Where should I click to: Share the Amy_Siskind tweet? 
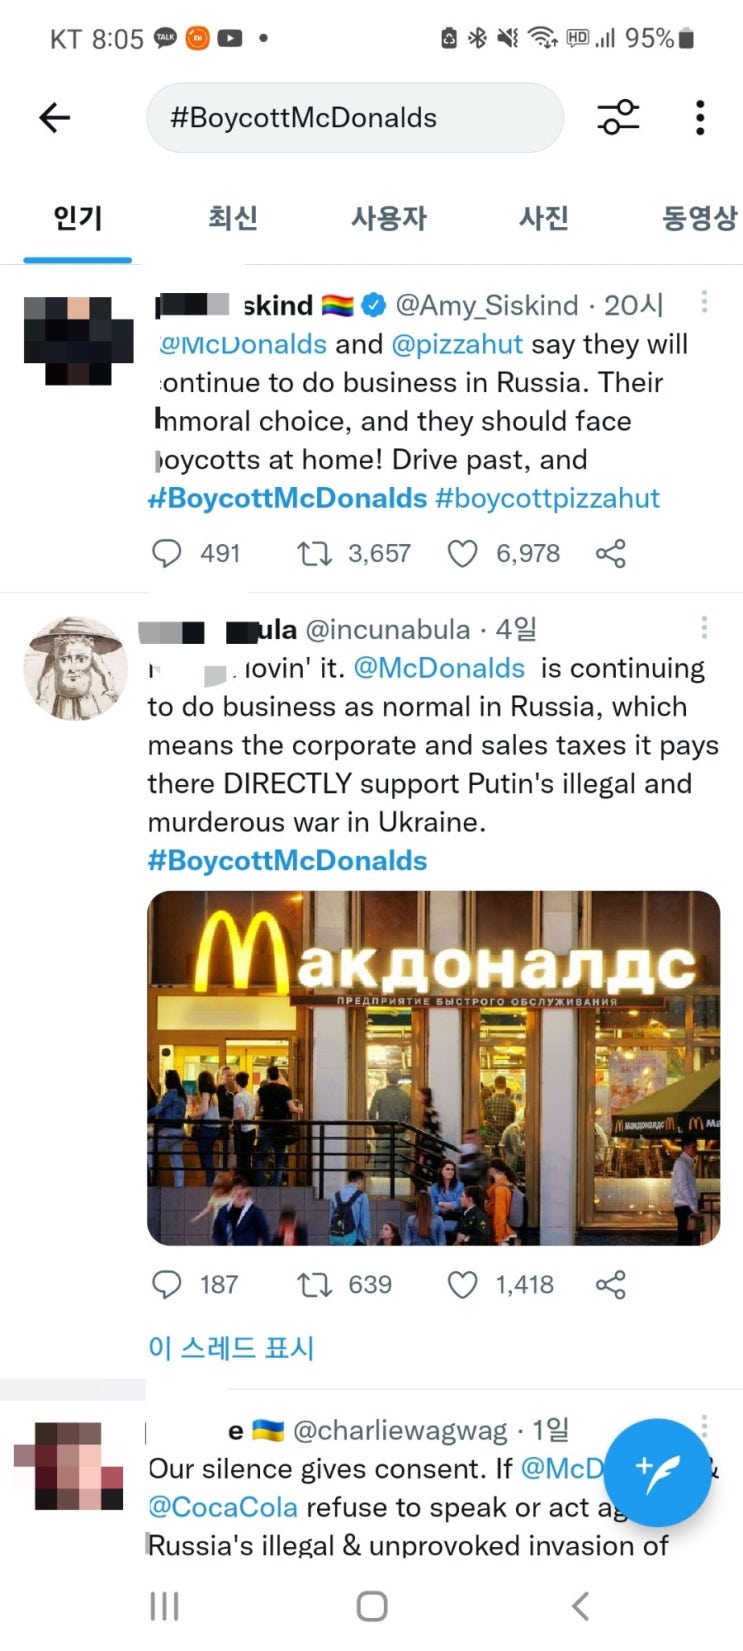click(x=611, y=553)
